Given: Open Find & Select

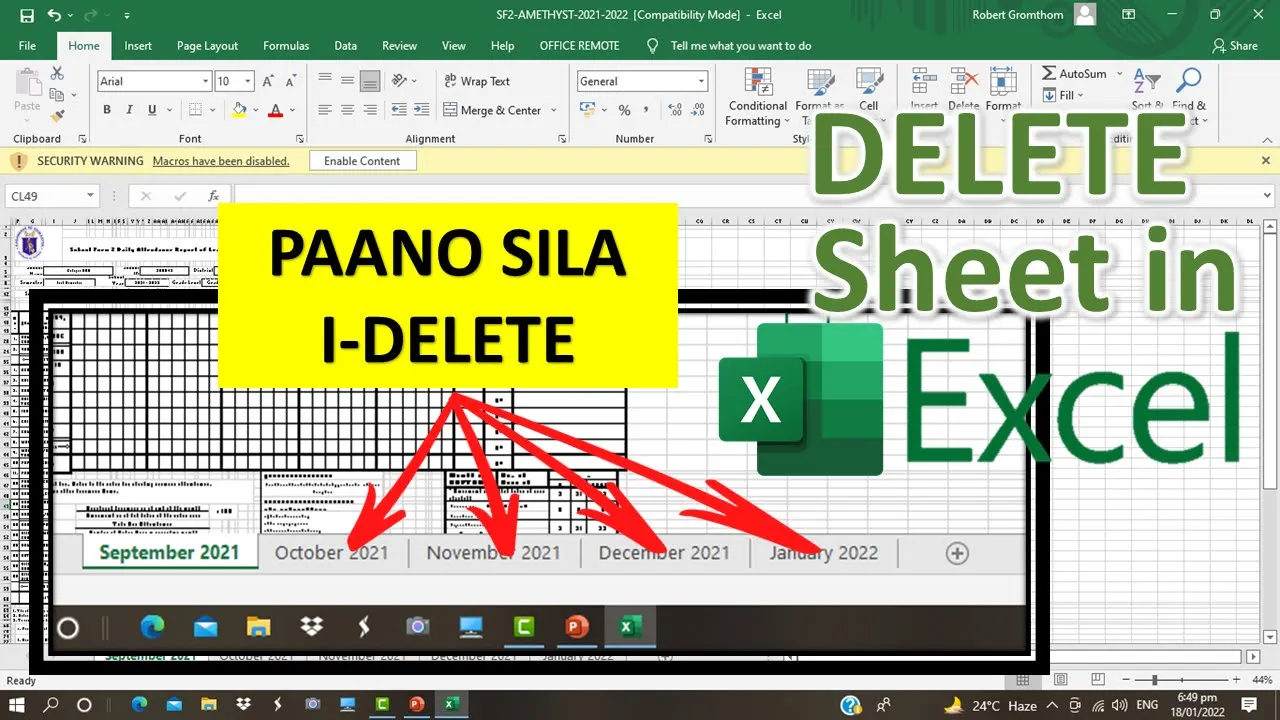Looking at the screenshot, I should [x=1189, y=98].
